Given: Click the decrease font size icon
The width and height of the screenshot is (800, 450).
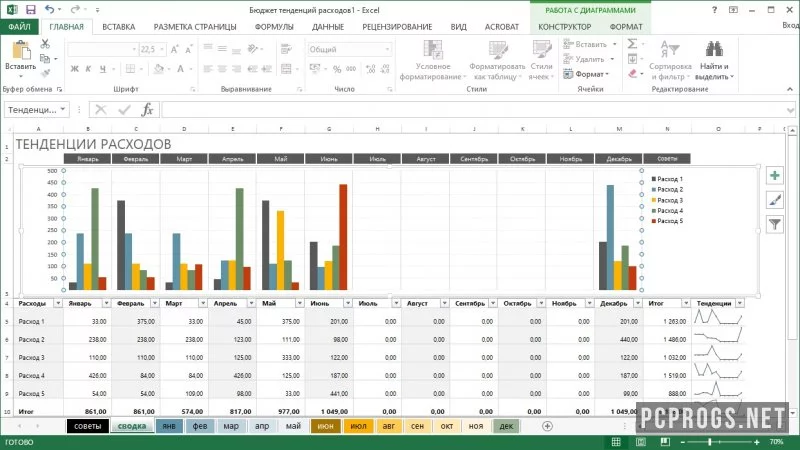Looking at the screenshot, I should [188, 49].
